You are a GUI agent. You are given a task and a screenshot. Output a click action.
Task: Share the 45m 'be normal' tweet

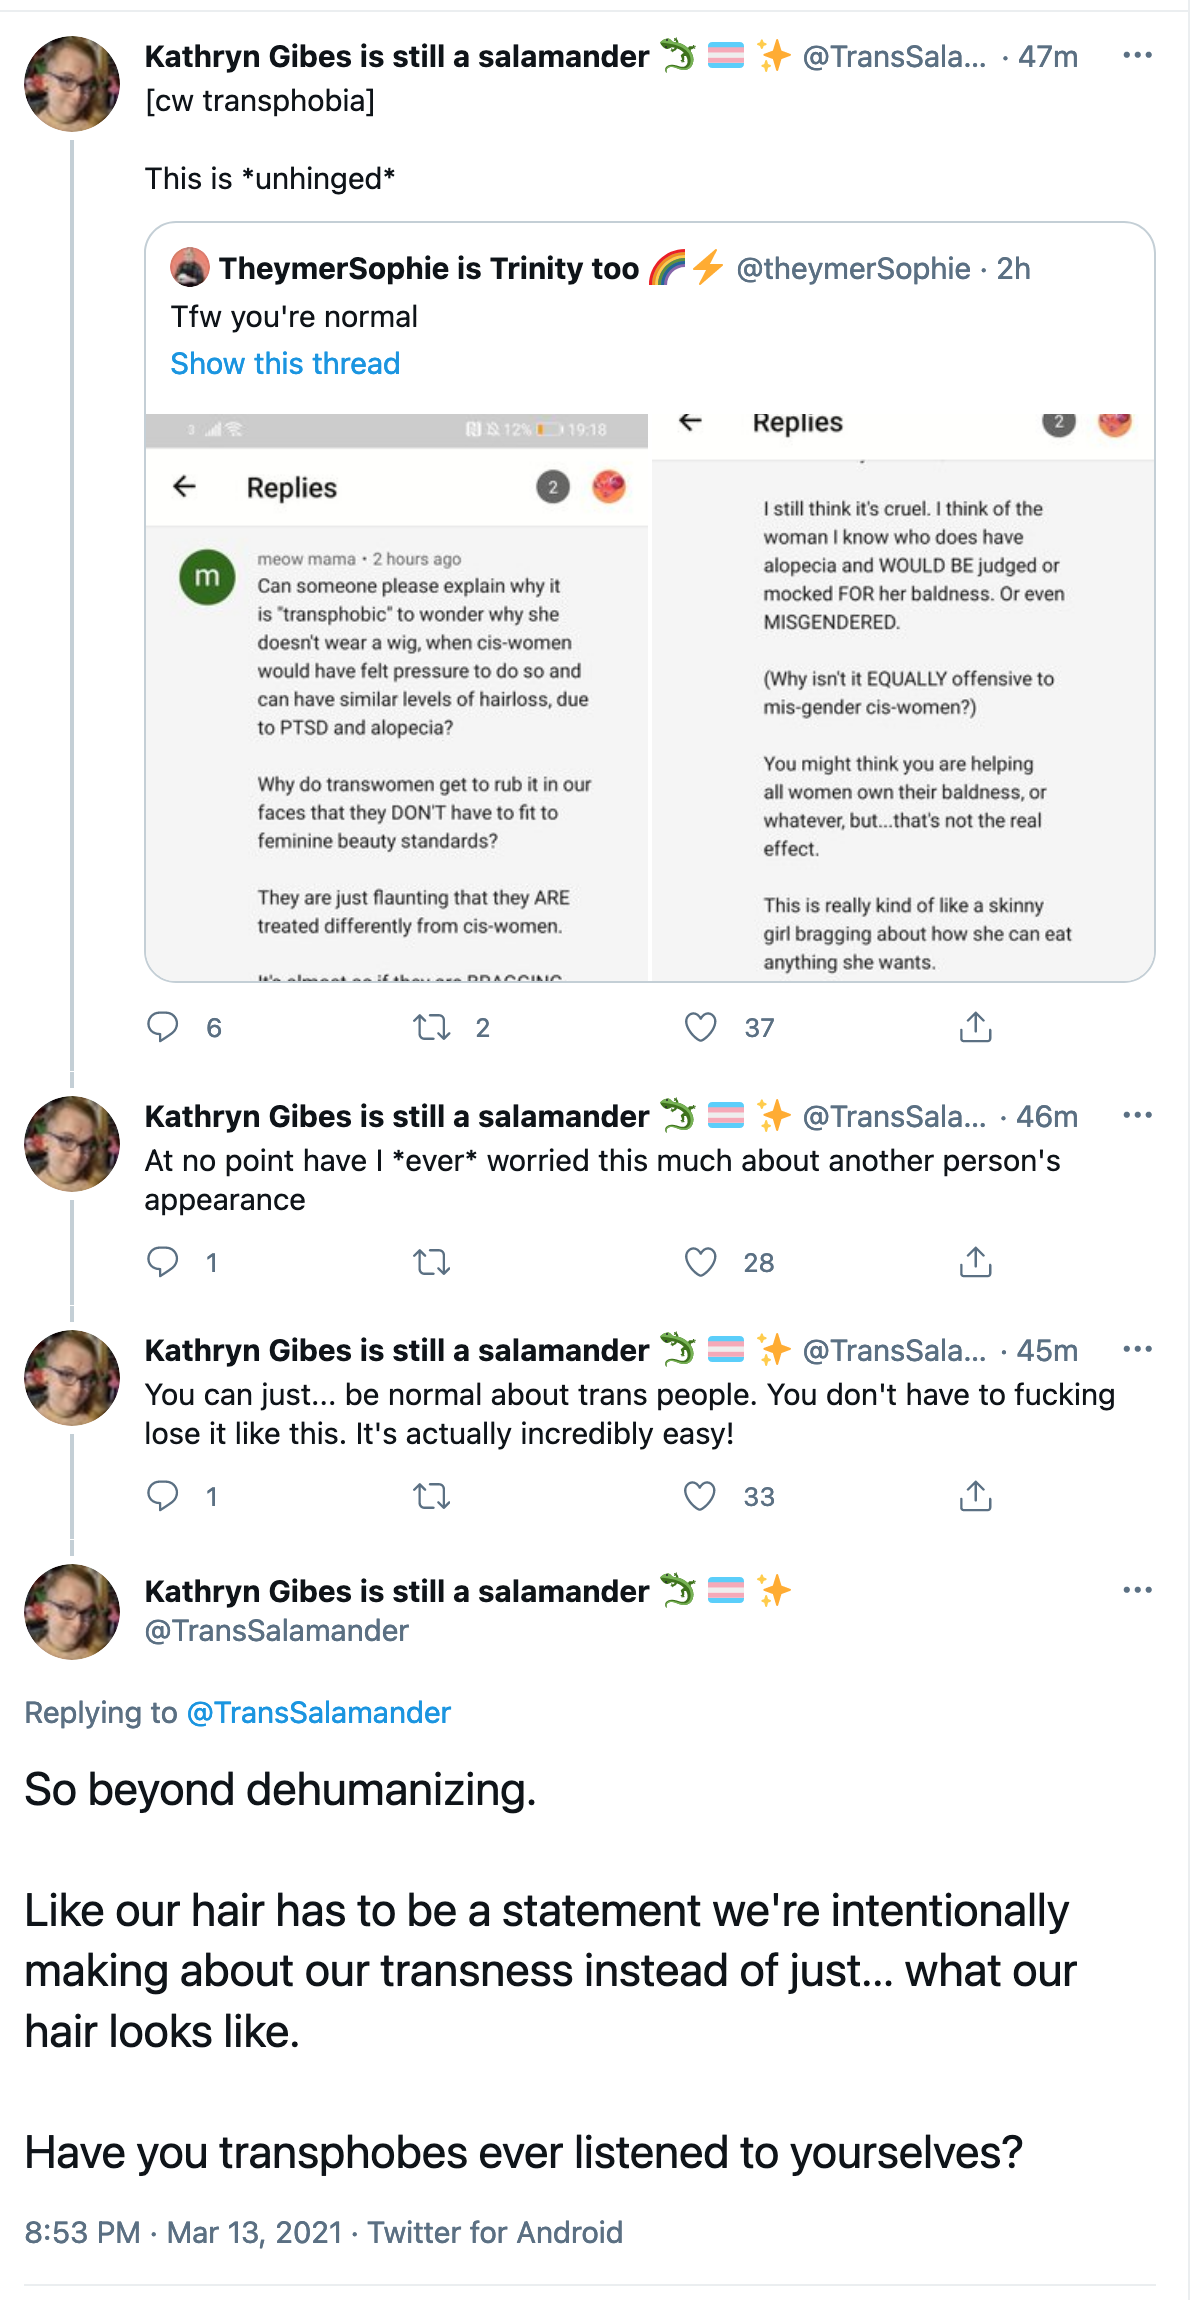[x=975, y=1496]
